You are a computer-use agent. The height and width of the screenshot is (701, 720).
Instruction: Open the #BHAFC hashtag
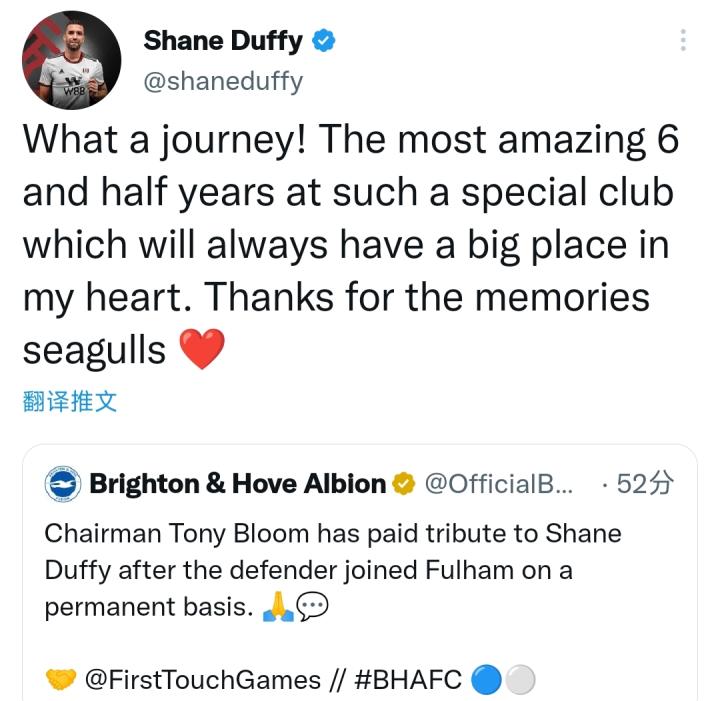[408, 680]
